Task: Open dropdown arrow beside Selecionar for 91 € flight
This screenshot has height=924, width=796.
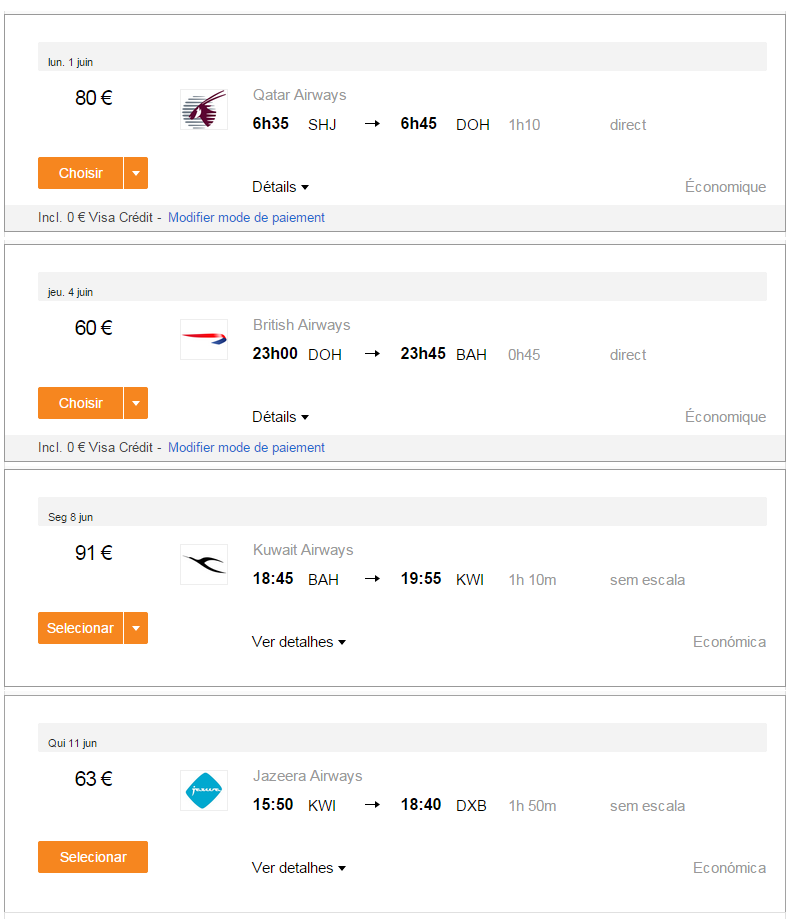Action: (x=136, y=628)
